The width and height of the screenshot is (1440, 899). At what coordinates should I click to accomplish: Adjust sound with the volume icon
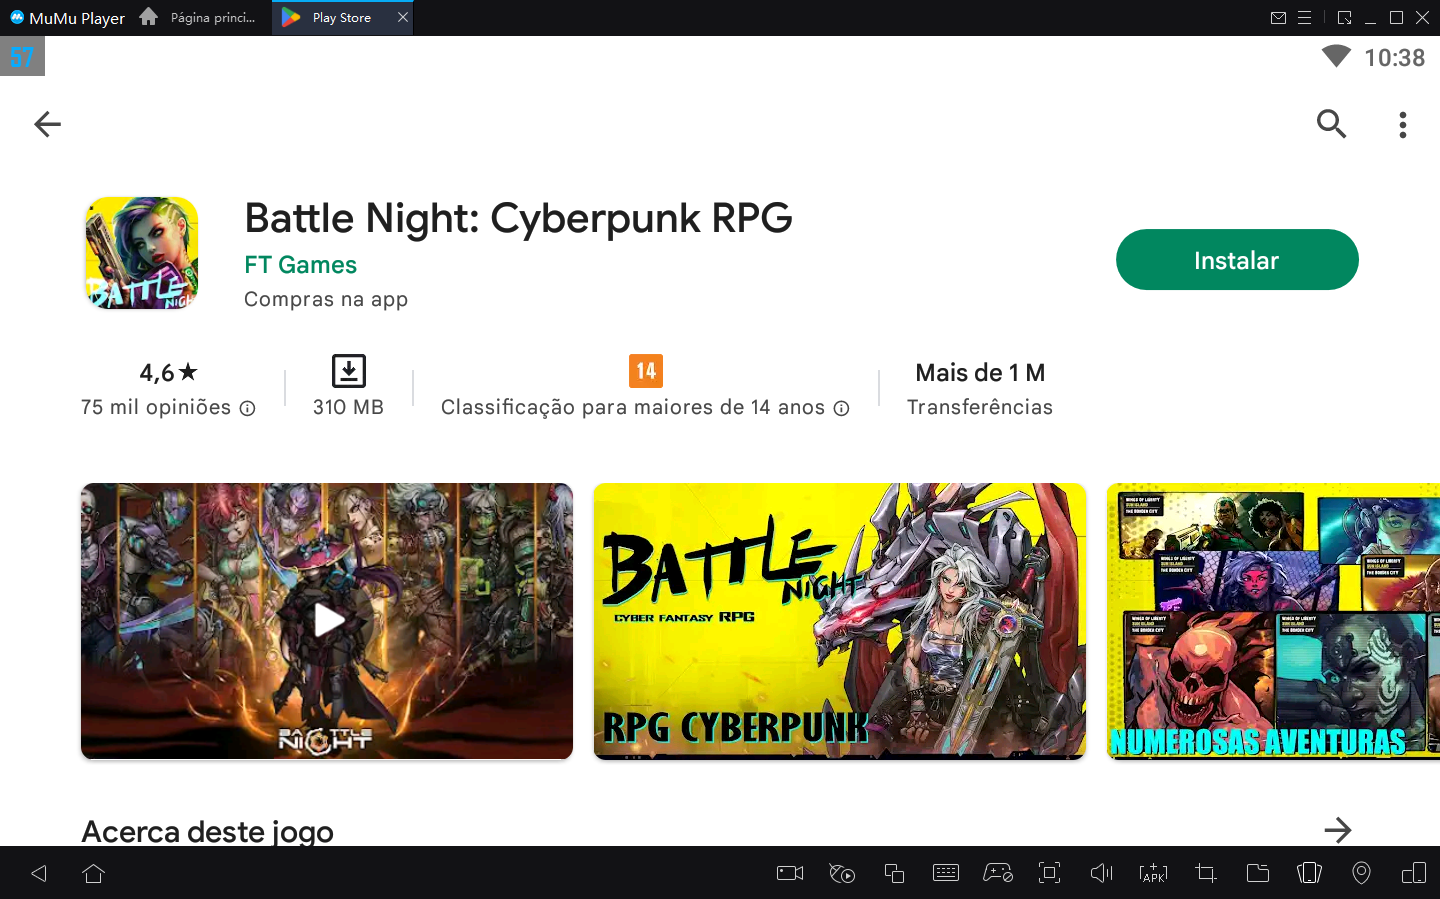pyautogui.click(x=1101, y=873)
